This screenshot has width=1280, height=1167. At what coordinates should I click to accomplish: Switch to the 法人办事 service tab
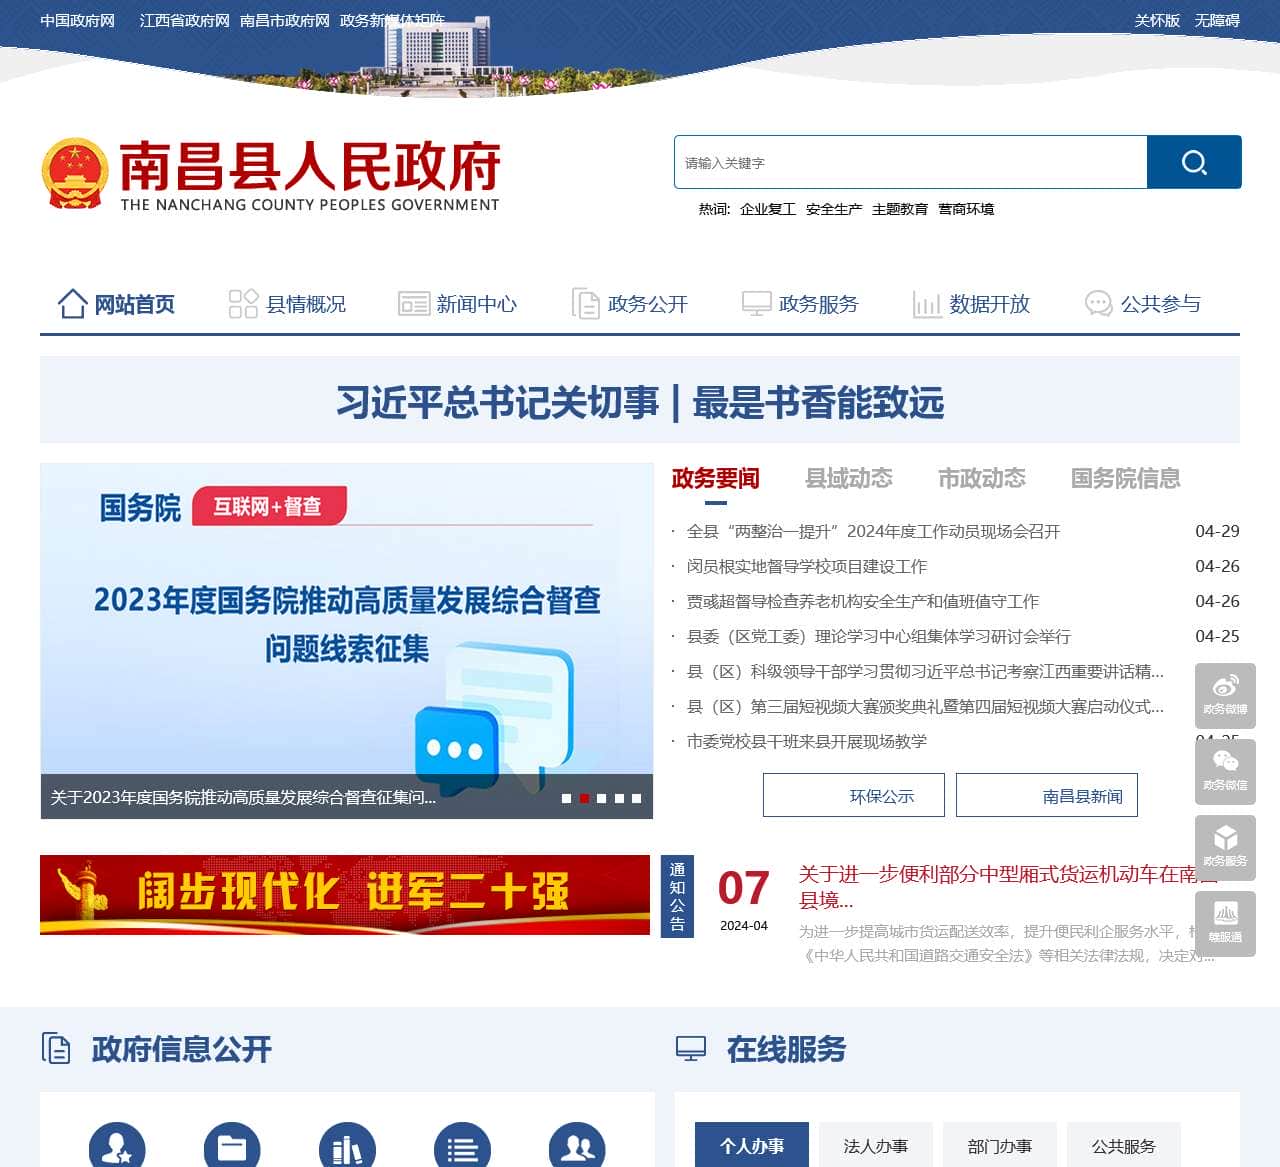coord(876,1146)
